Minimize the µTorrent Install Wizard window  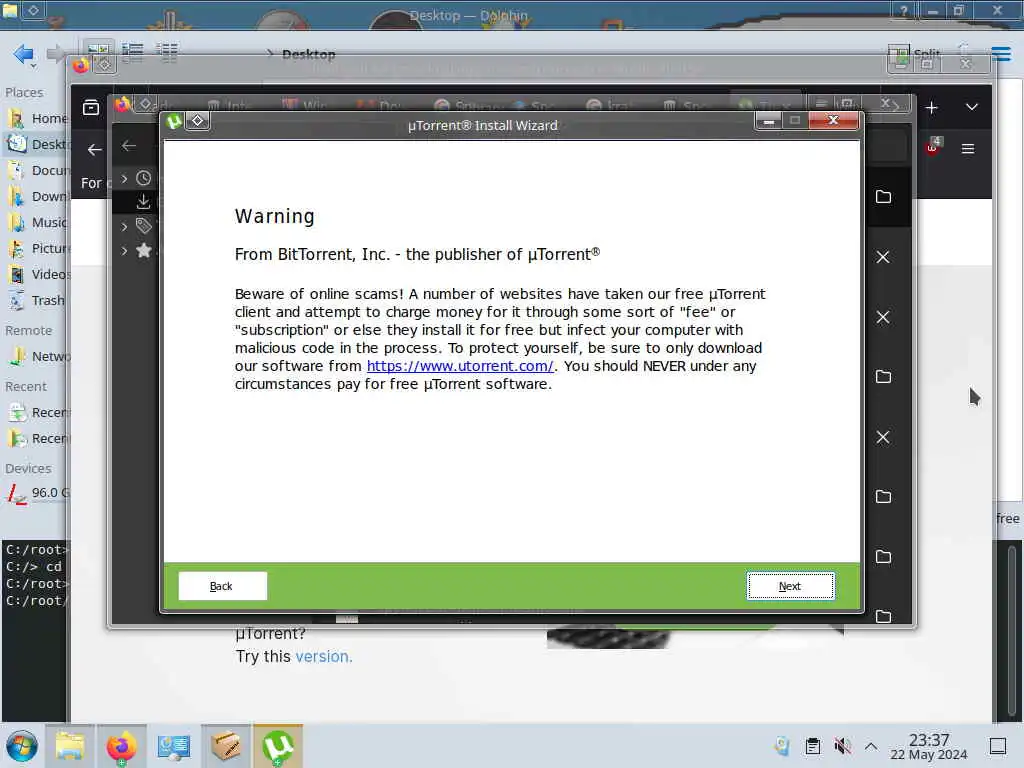(x=769, y=120)
